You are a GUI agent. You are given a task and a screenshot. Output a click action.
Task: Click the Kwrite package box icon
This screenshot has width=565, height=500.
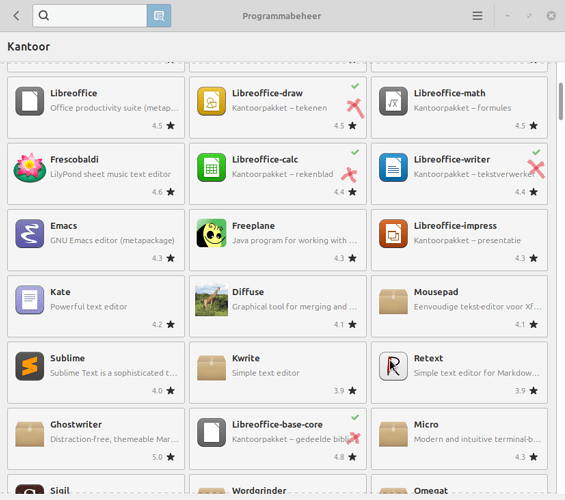[212, 367]
